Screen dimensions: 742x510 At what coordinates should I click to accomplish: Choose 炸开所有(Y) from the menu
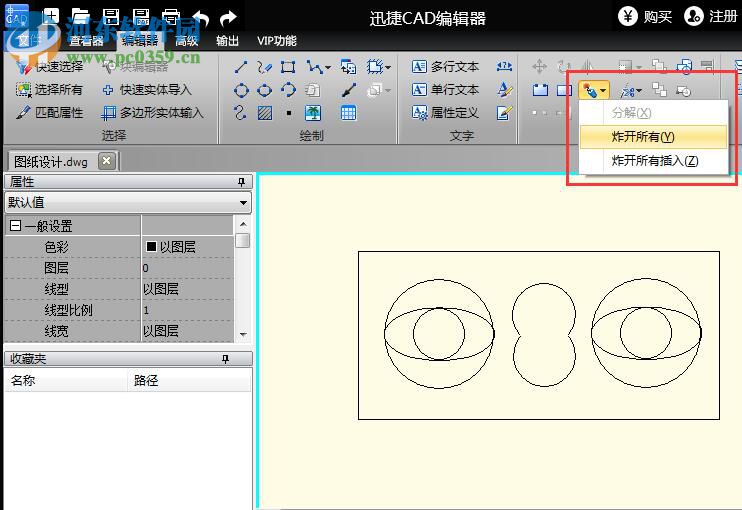(x=643, y=137)
